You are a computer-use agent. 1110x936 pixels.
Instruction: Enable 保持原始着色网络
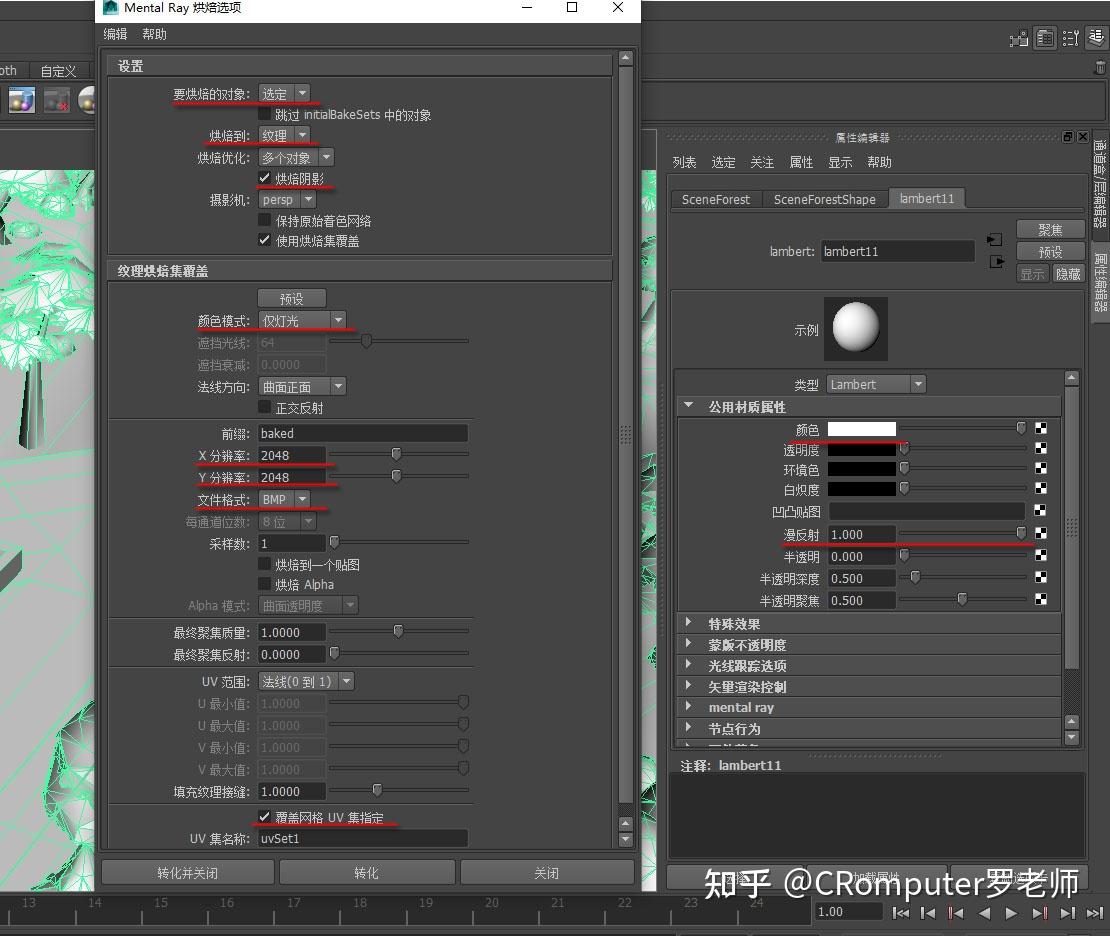pyautogui.click(x=264, y=221)
